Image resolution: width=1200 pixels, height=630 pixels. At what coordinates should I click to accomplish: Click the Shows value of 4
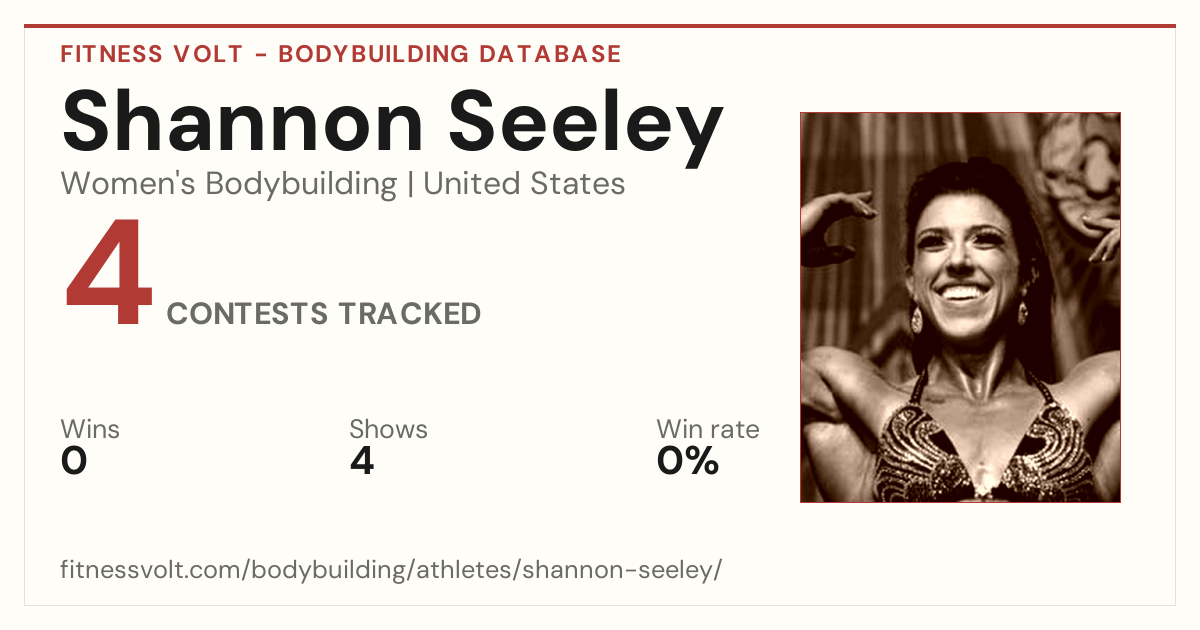(362, 461)
